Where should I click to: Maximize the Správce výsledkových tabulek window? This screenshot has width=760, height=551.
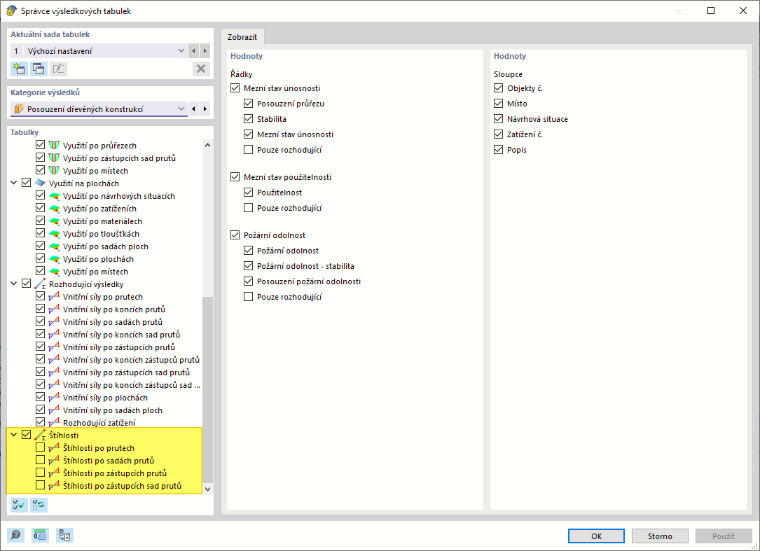coord(711,11)
